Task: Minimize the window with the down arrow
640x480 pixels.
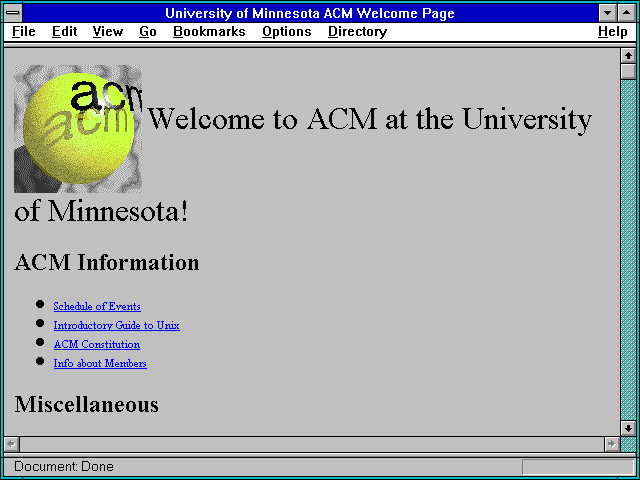Action: 607,13
